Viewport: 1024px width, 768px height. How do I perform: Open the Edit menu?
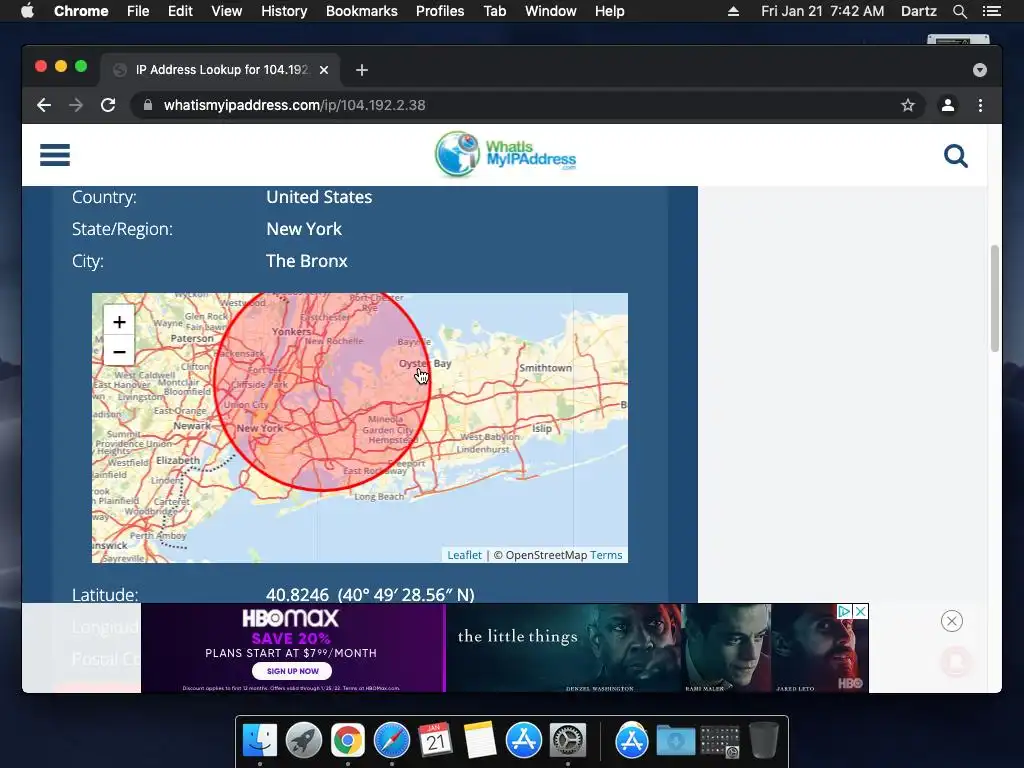click(x=180, y=11)
